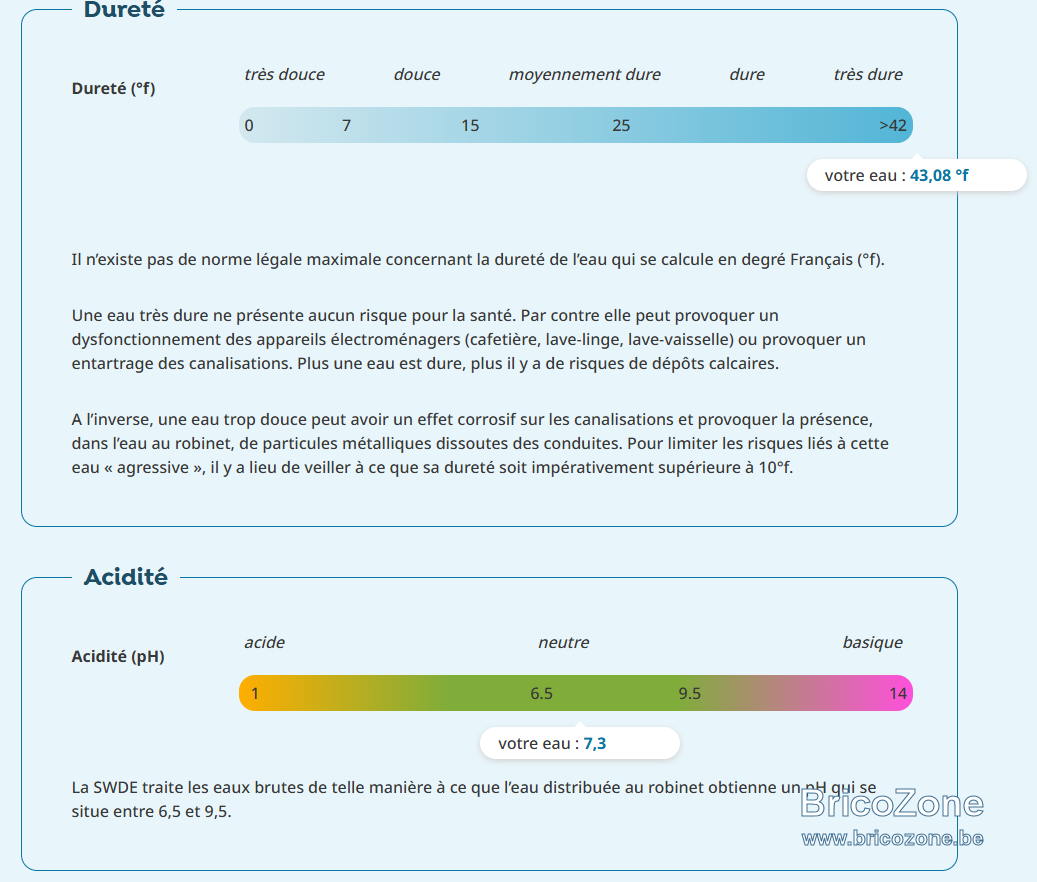
Task: Click the 'acide' pH label
Action: click(265, 643)
